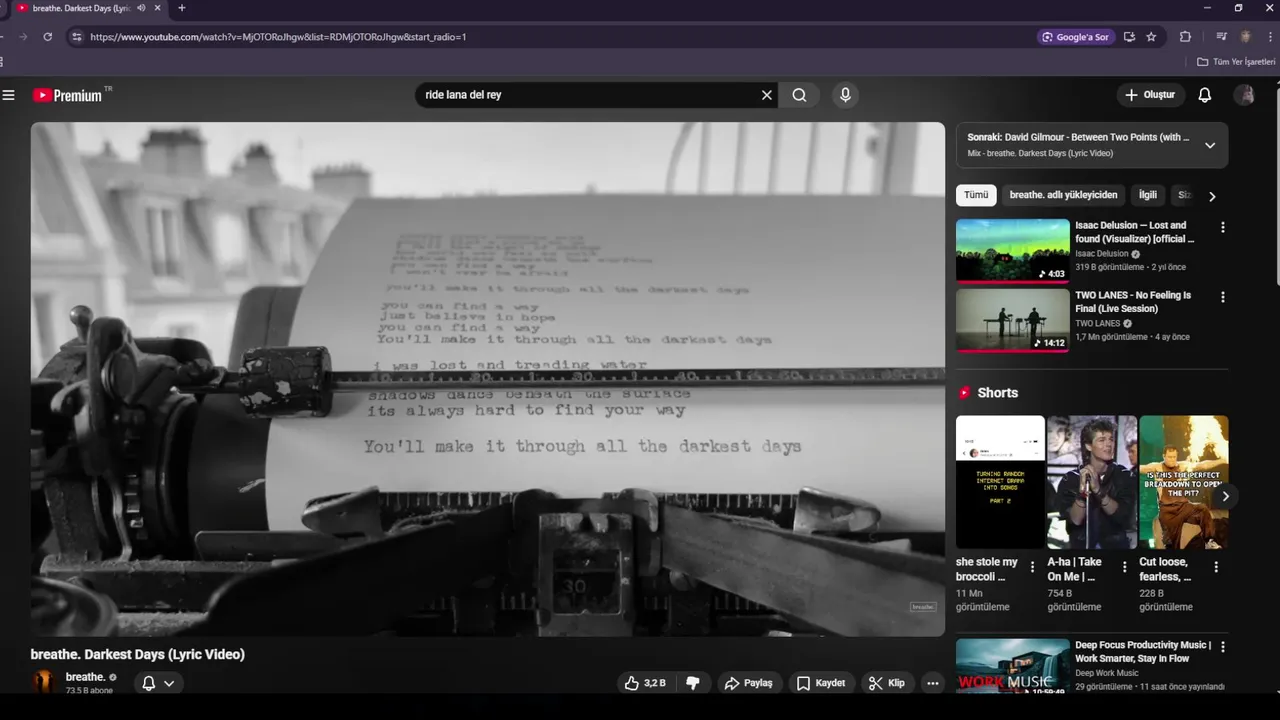This screenshot has width=1280, height=720.
Task: Open Tüm Yer İşaretleri bookmarks folder
Action: pos(1236,62)
